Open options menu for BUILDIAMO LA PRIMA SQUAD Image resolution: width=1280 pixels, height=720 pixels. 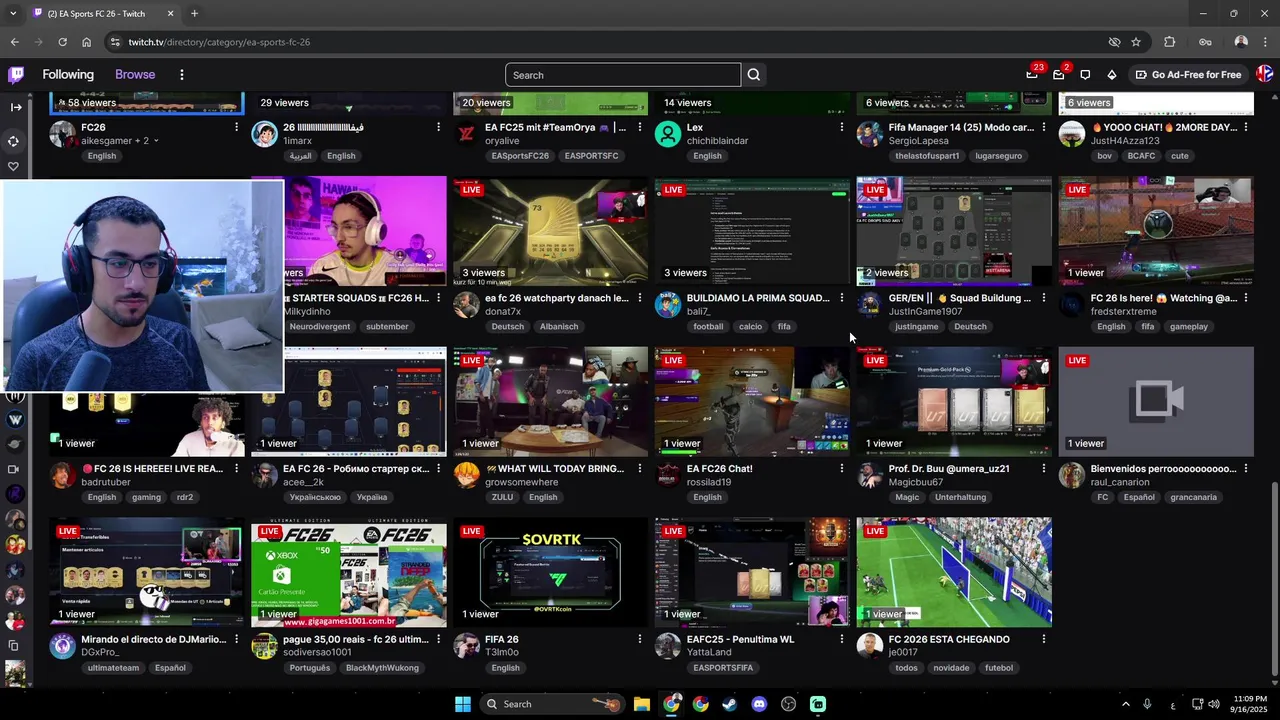coord(841,298)
